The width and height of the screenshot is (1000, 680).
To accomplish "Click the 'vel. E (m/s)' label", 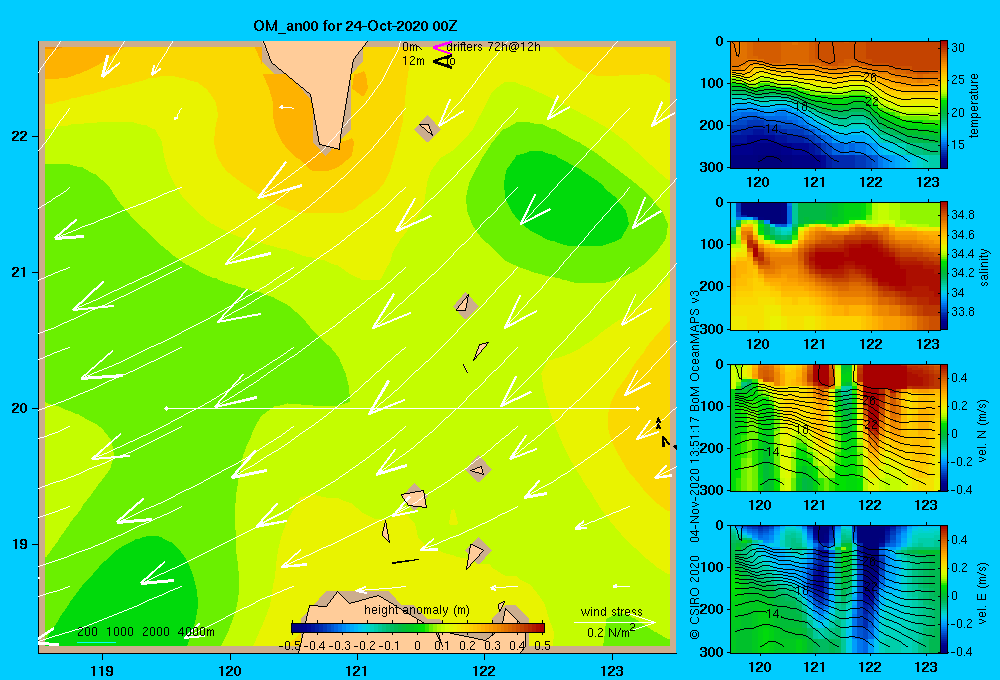I will point(983,592).
